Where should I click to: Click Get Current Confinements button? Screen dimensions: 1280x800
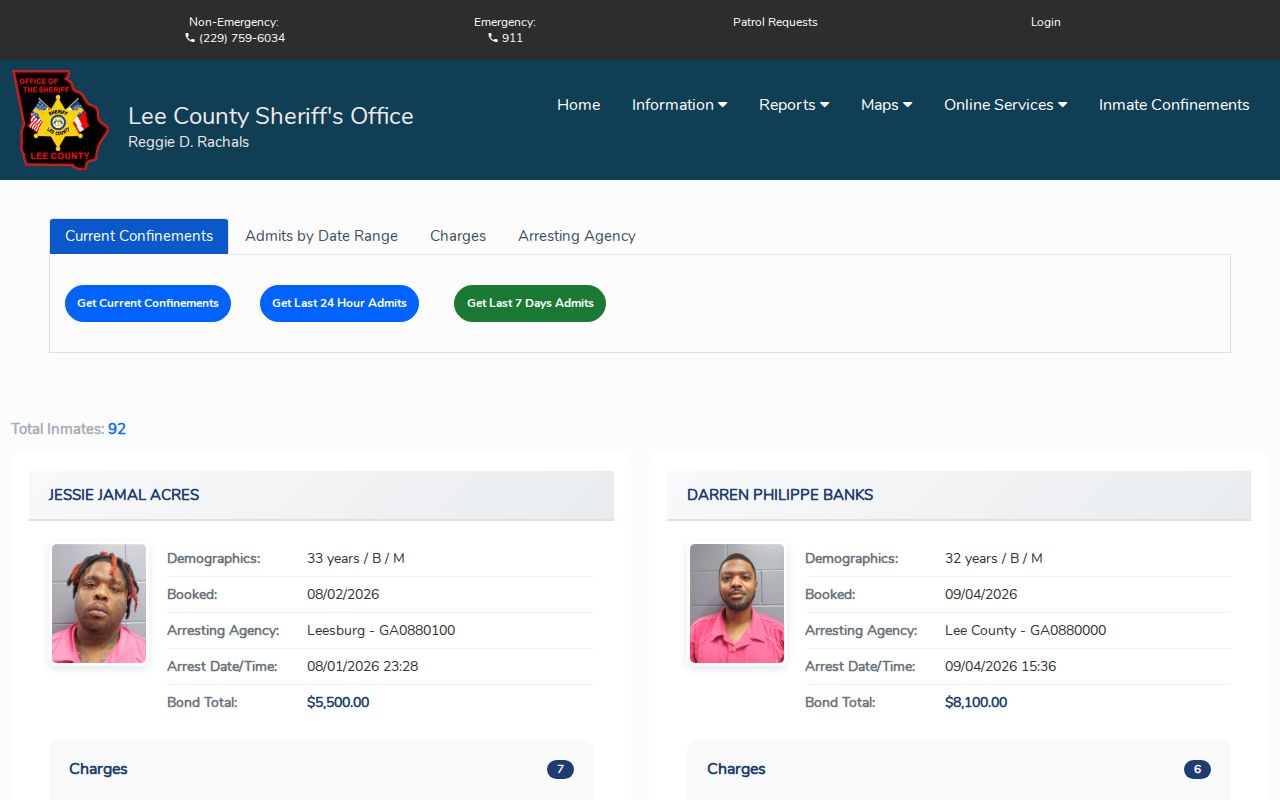click(148, 303)
